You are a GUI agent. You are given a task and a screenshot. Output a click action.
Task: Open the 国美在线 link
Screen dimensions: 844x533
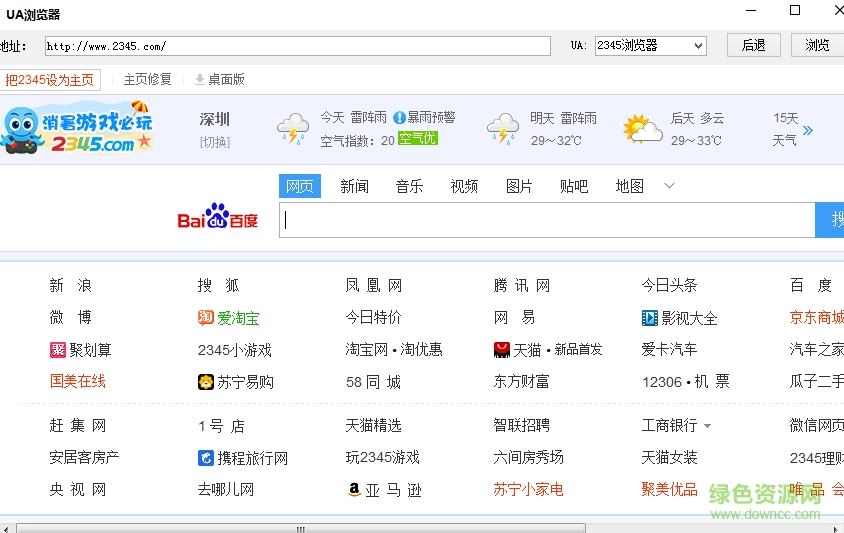click(x=78, y=382)
